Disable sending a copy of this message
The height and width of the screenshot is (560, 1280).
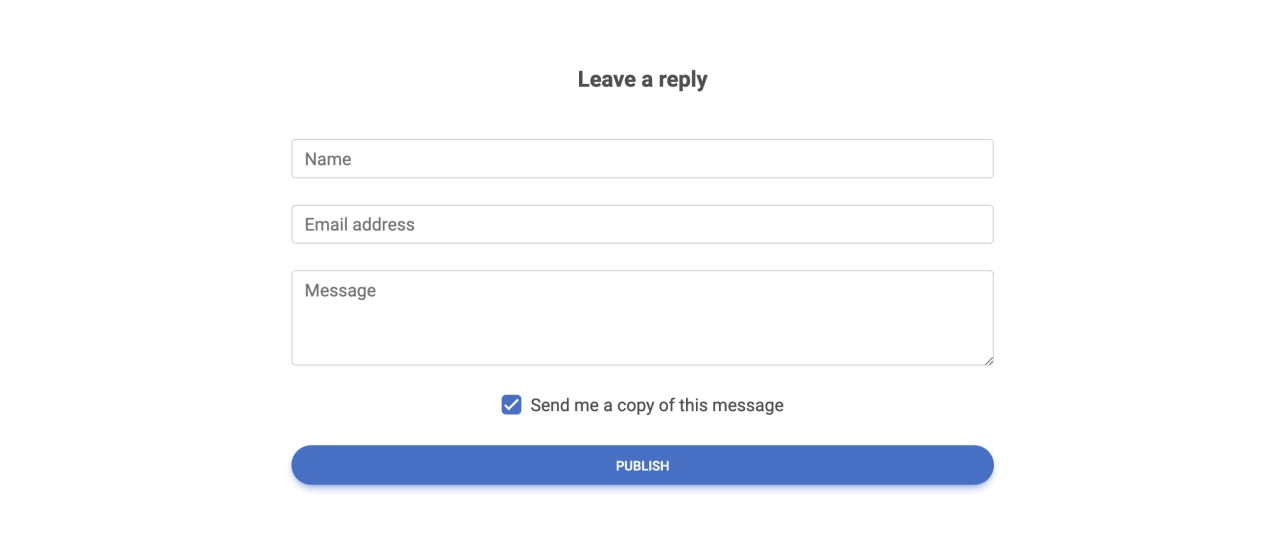(x=511, y=405)
